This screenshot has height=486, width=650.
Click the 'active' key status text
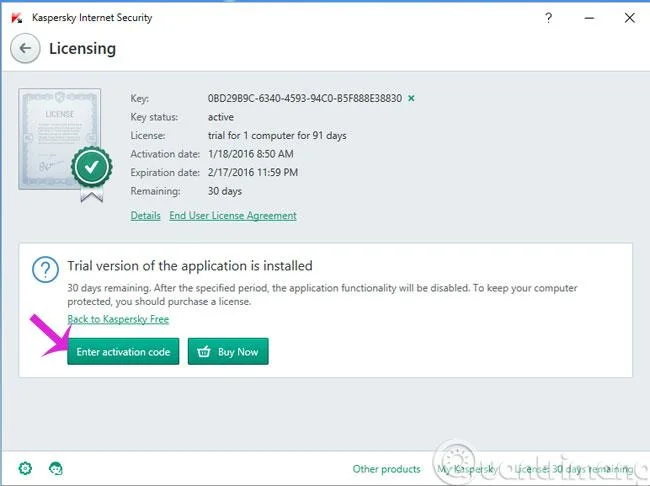click(x=221, y=117)
